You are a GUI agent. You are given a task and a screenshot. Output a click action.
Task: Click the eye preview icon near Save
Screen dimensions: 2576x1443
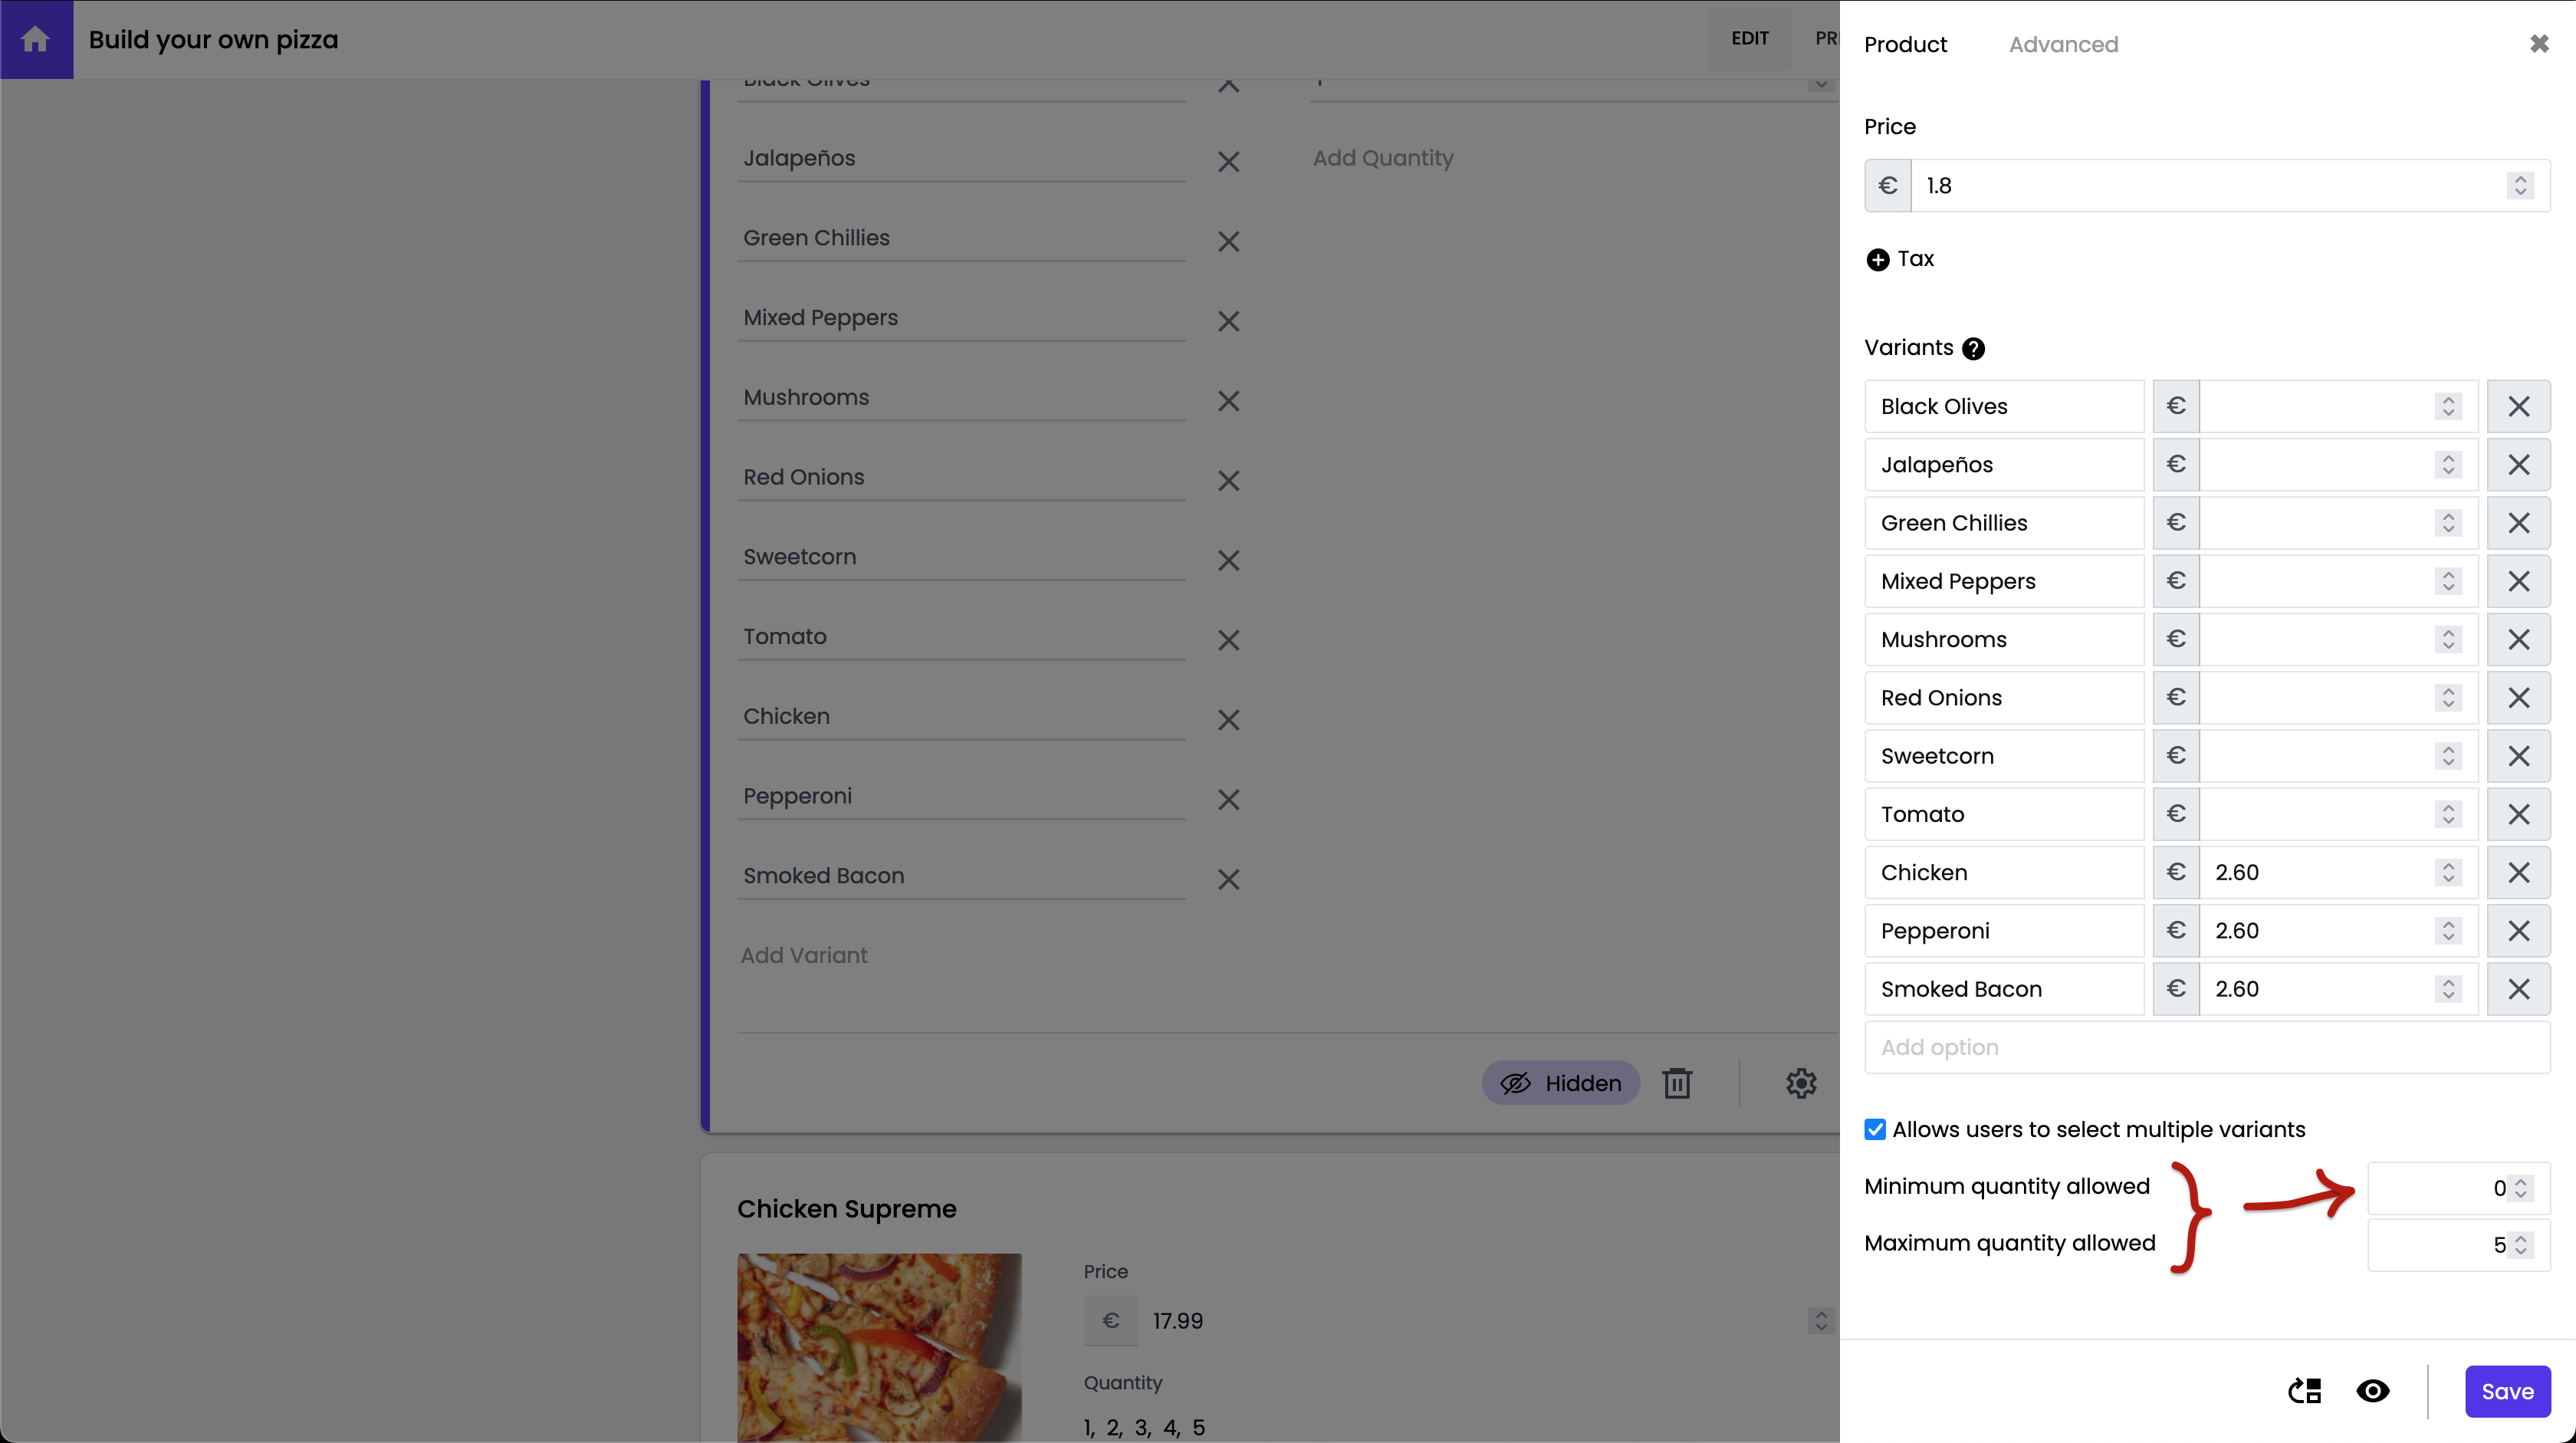click(x=2372, y=1391)
